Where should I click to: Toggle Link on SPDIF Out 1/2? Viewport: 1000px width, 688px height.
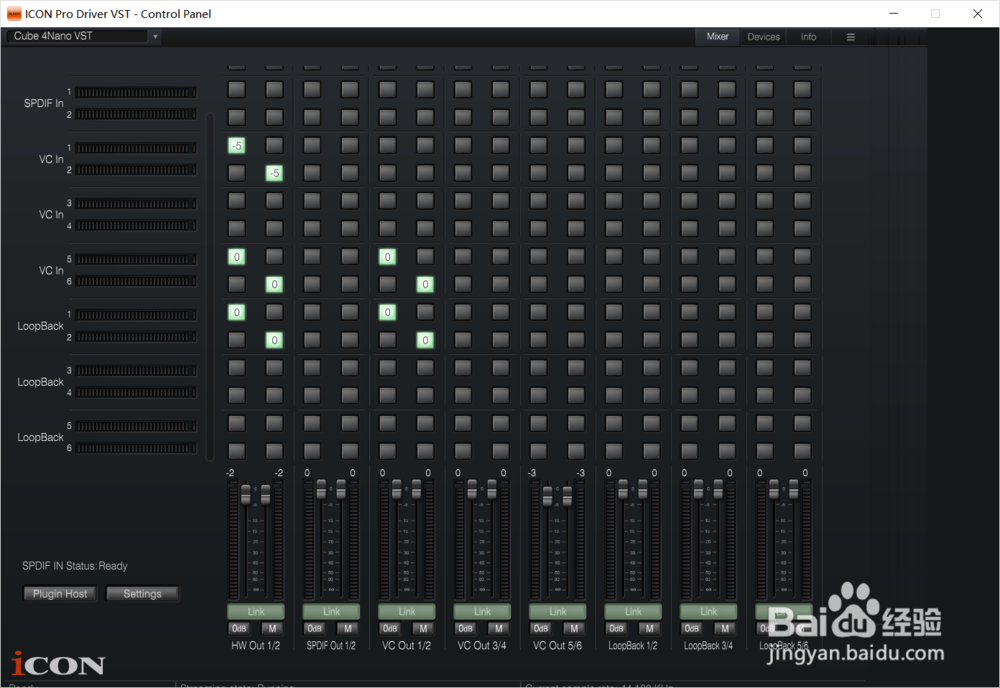click(x=331, y=611)
